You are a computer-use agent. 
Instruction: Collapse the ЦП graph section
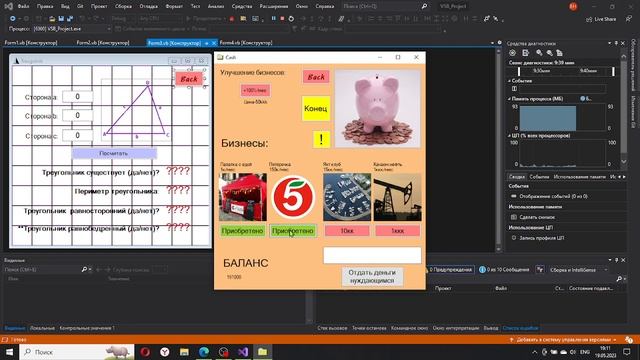509,136
